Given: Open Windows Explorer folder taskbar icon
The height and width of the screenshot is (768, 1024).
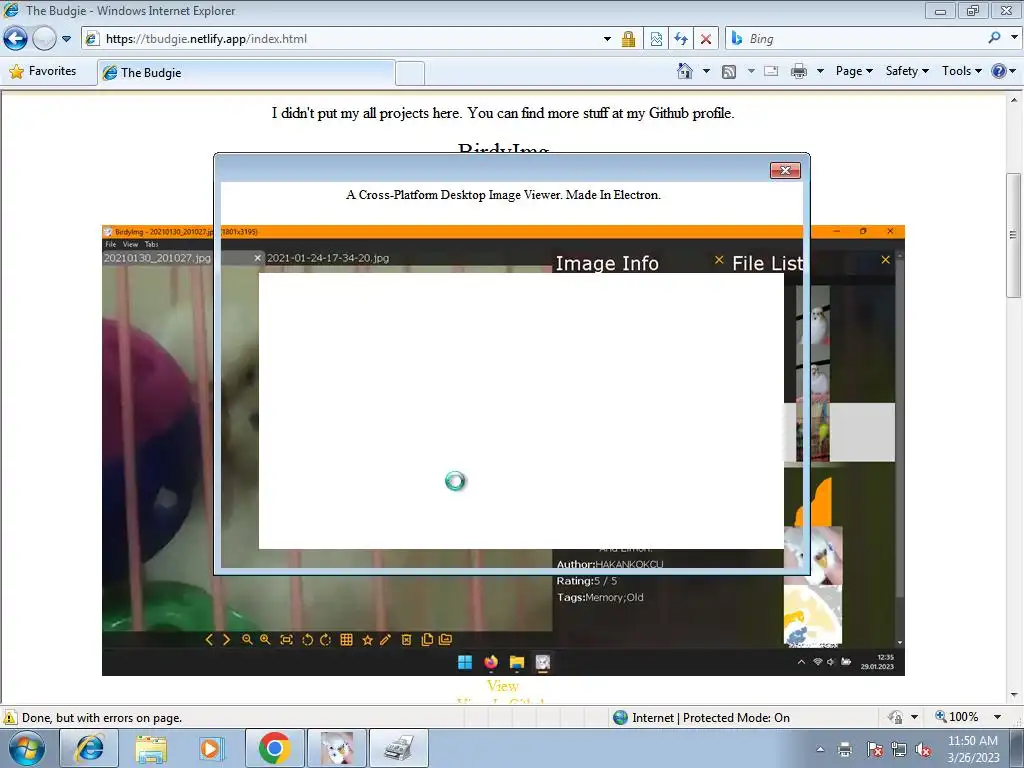Looking at the screenshot, I should (151, 748).
